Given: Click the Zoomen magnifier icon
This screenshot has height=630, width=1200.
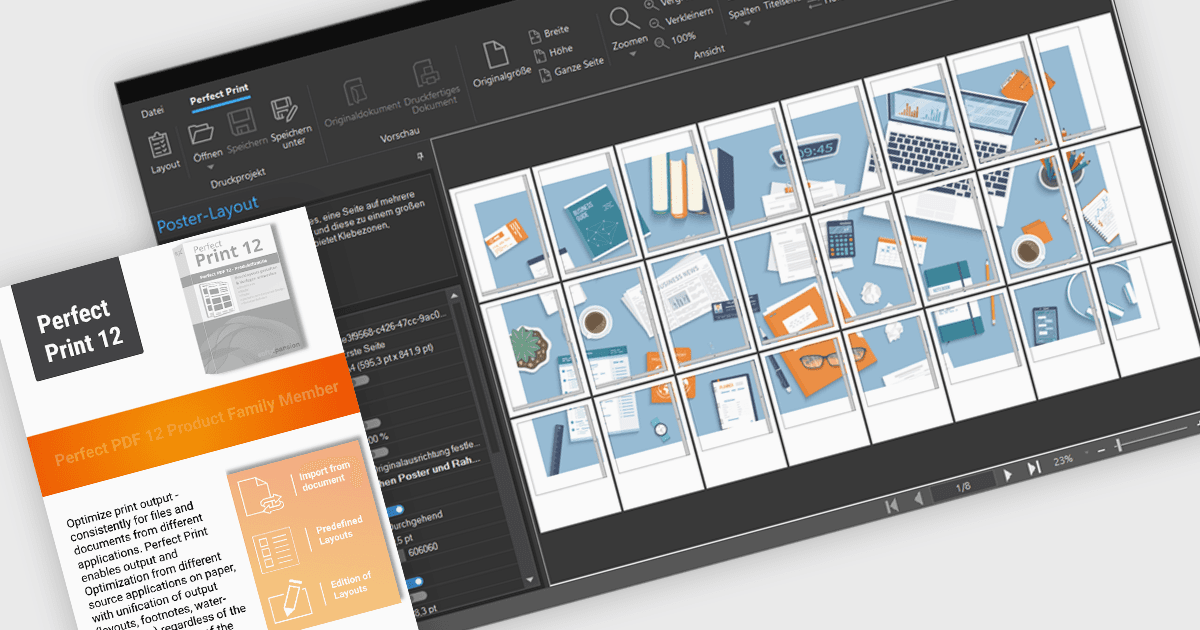Looking at the screenshot, I should click(x=625, y=19).
